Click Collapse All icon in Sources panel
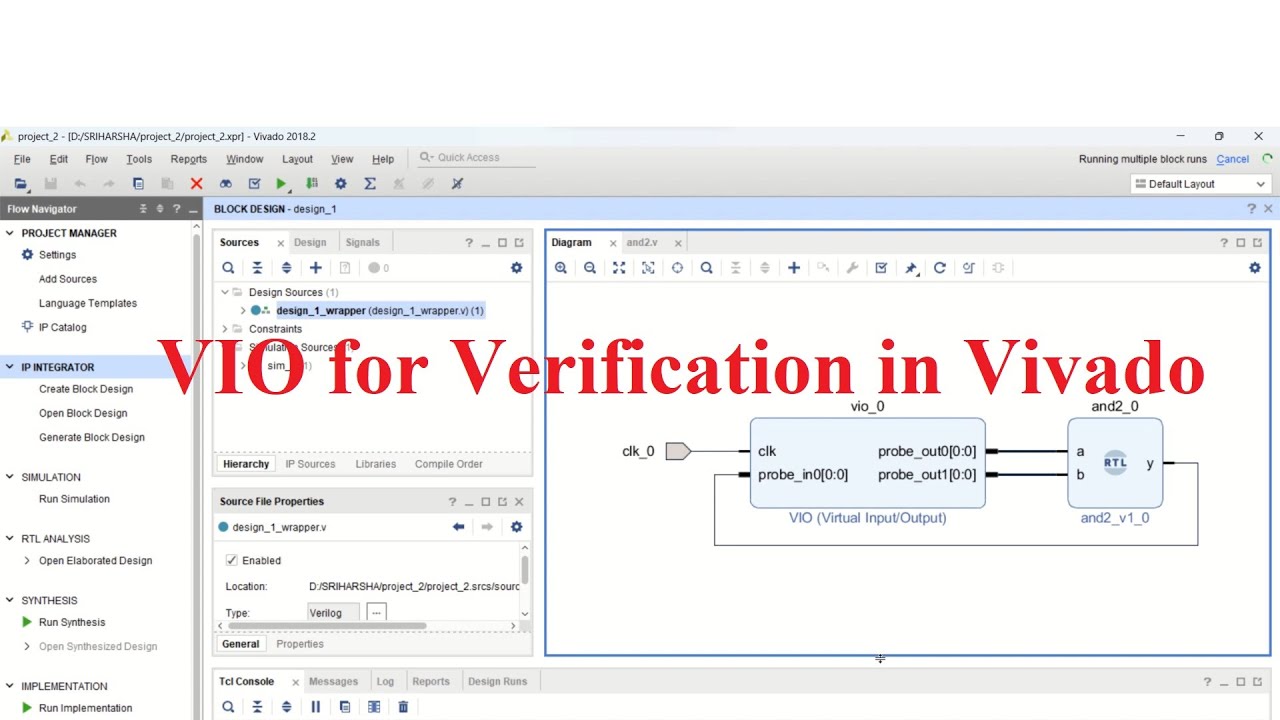Image resolution: width=1280 pixels, height=720 pixels. [x=257, y=268]
